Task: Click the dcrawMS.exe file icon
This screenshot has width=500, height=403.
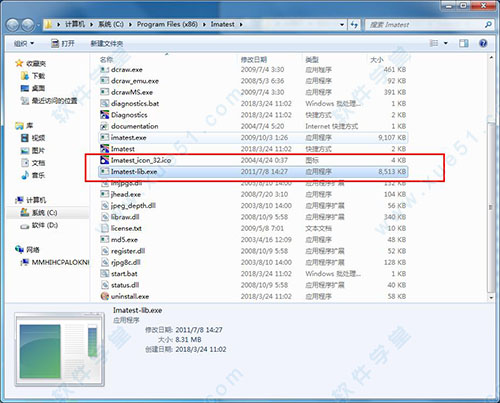Action: pyautogui.click(x=105, y=92)
